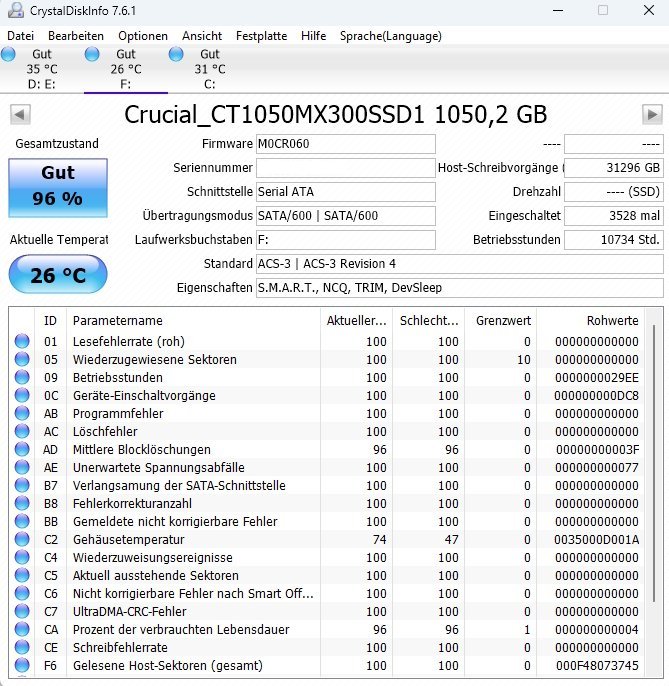Click status orb for Mittlere Blocklöschungen row

[x=22, y=449]
